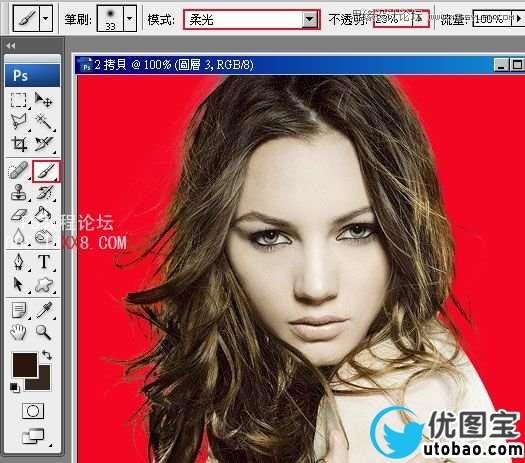This screenshot has width=525, height=463.
Task: Select the Eyedropper tool
Action: (x=44, y=310)
